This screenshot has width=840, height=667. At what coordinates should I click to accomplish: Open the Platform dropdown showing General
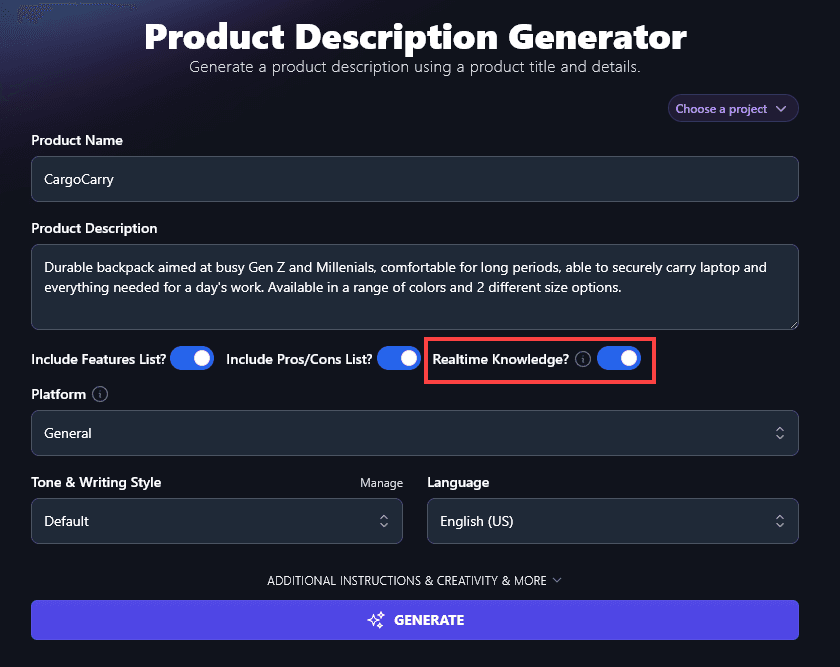tap(415, 433)
